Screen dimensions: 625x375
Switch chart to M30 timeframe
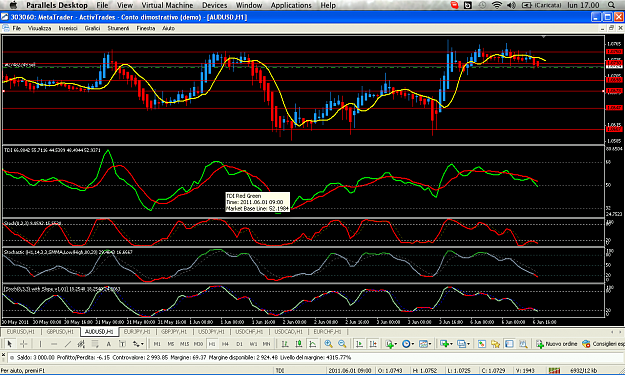(198, 344)
